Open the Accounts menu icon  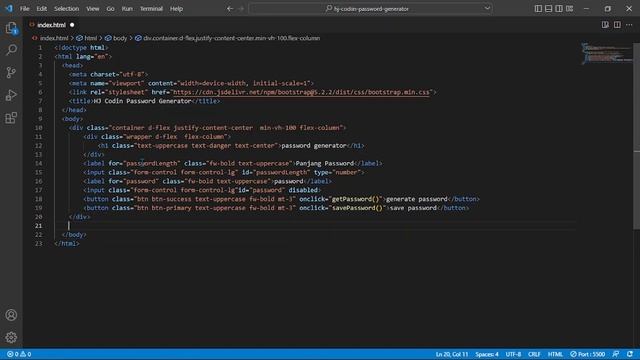11,315
